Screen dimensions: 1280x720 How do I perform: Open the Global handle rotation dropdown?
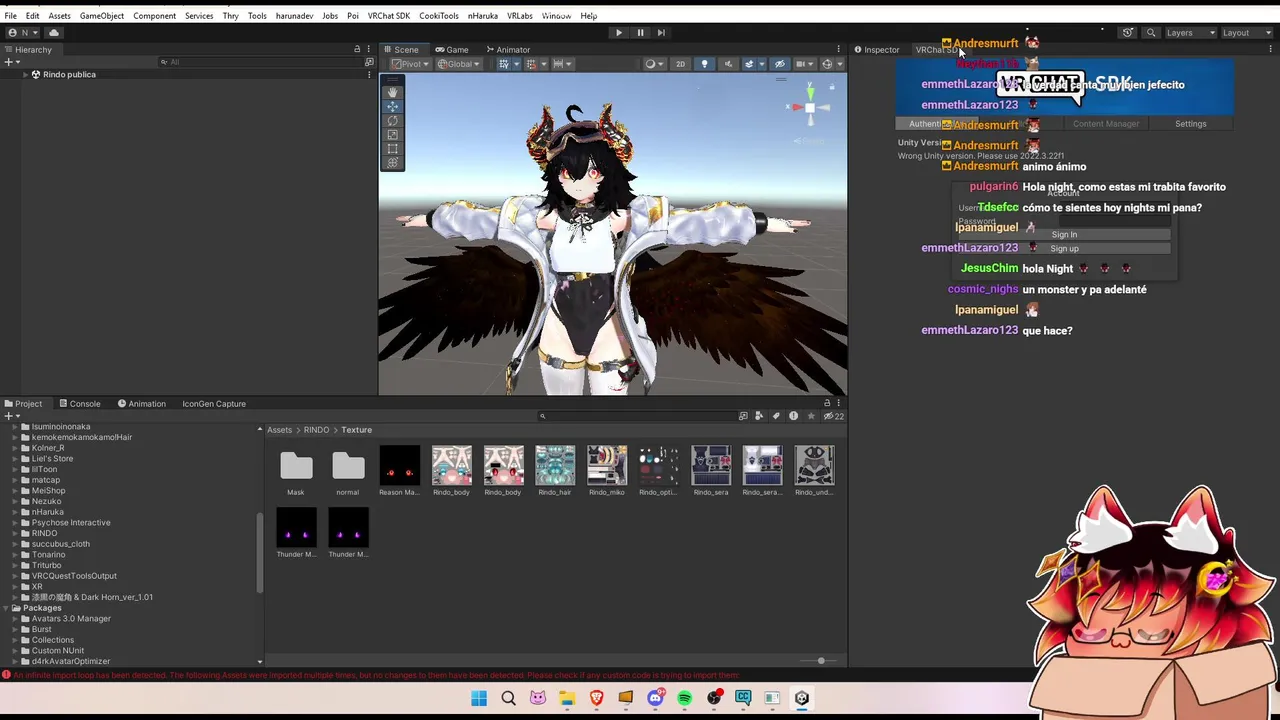point(459,64)
